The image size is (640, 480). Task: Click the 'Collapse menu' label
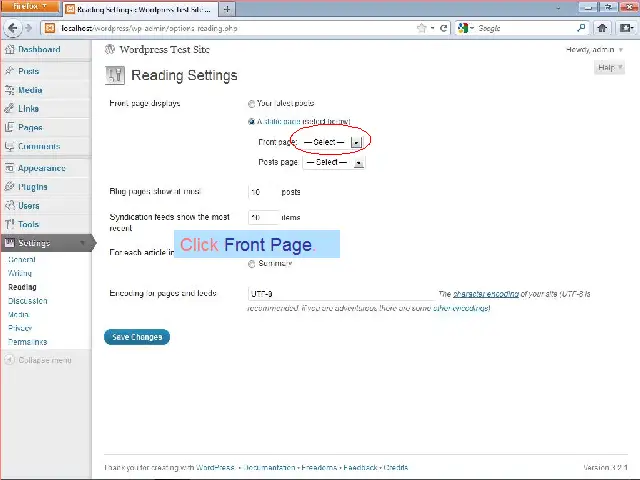tap(45, 360)
